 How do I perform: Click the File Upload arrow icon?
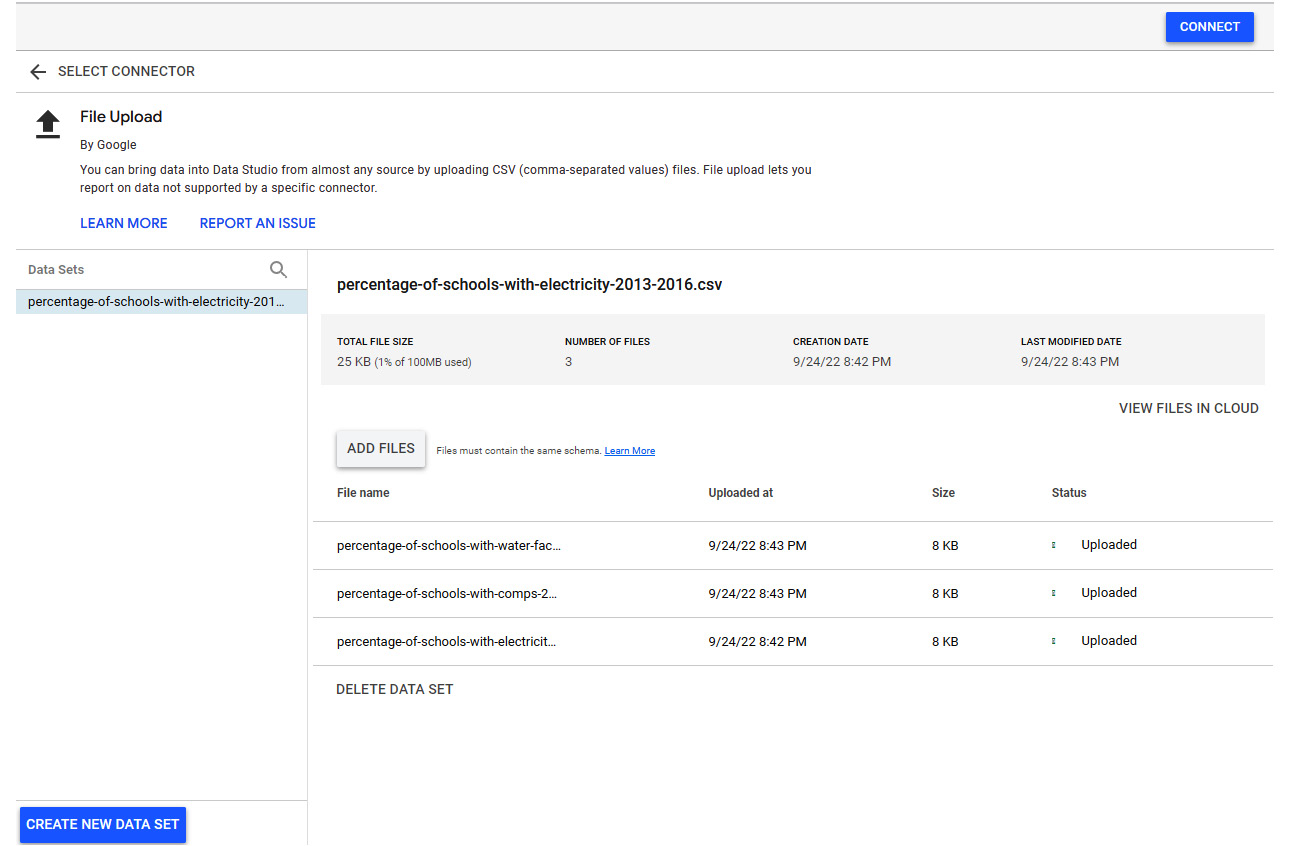point(48,125)
